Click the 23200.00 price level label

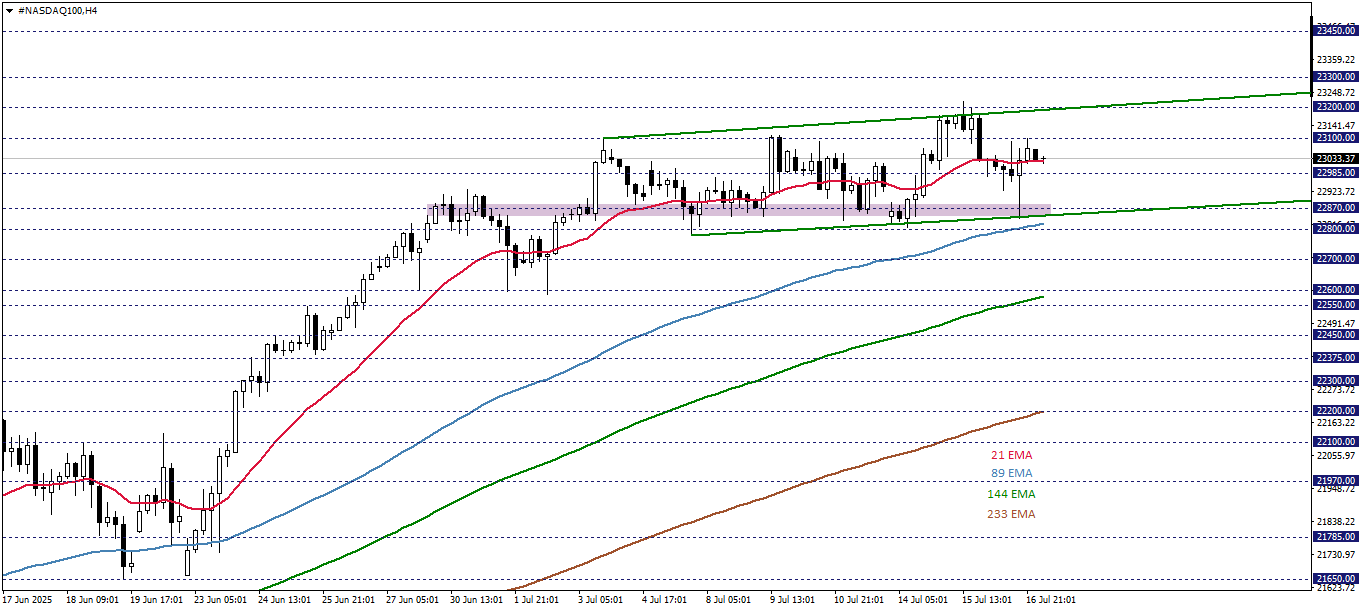click(1336, 106)
